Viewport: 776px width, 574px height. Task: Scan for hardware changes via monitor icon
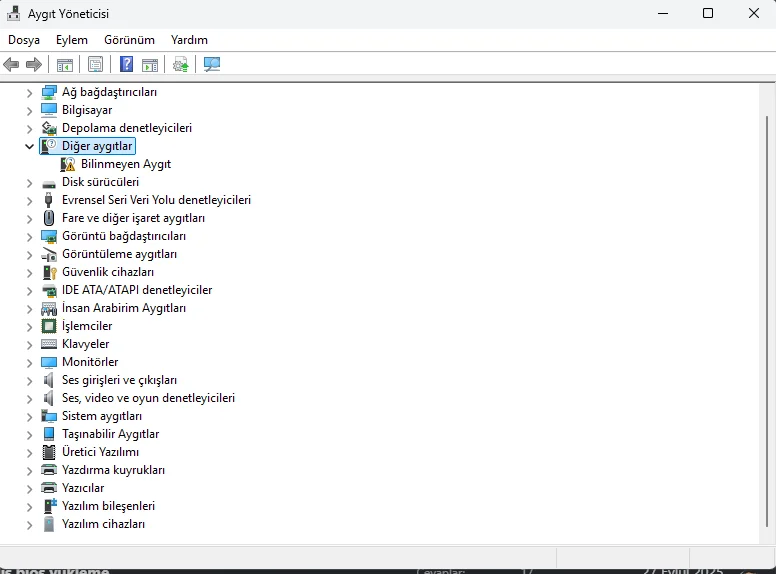212,64
